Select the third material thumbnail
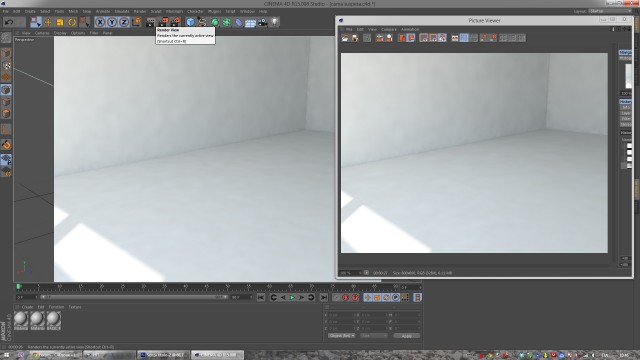 pos(53,320)
